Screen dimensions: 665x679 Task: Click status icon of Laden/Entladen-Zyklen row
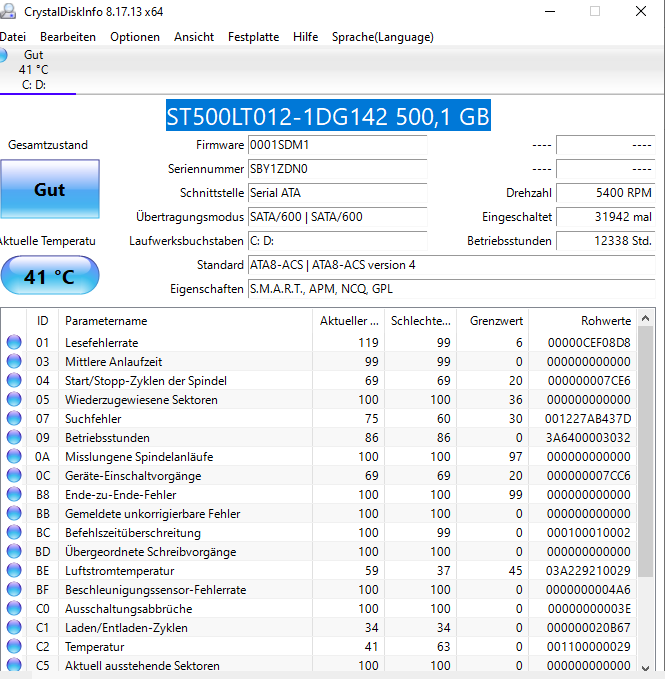tap(14, 627)
